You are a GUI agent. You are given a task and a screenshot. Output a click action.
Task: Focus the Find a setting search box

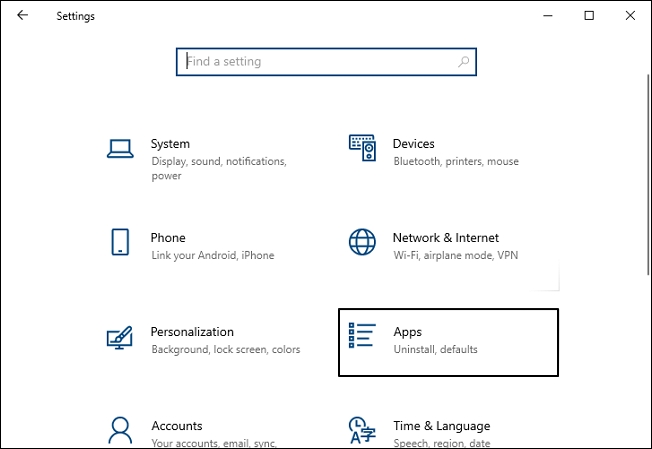pos(326,62)
